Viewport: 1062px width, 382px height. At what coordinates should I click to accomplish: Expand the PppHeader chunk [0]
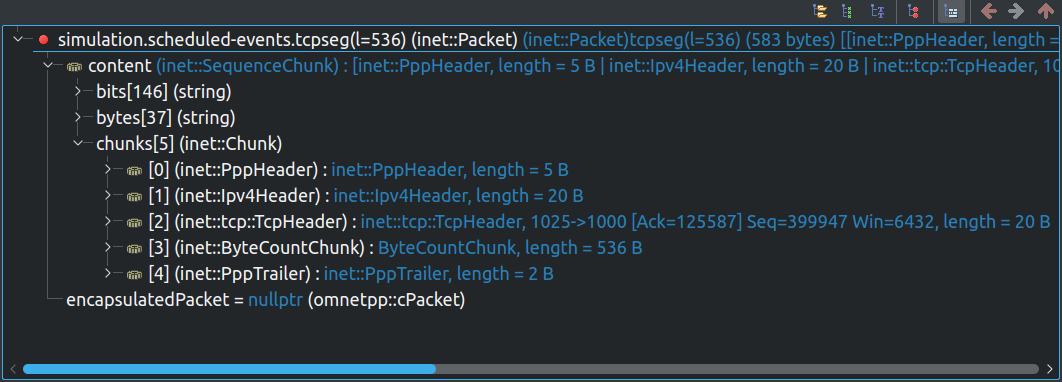click(109, 170)
